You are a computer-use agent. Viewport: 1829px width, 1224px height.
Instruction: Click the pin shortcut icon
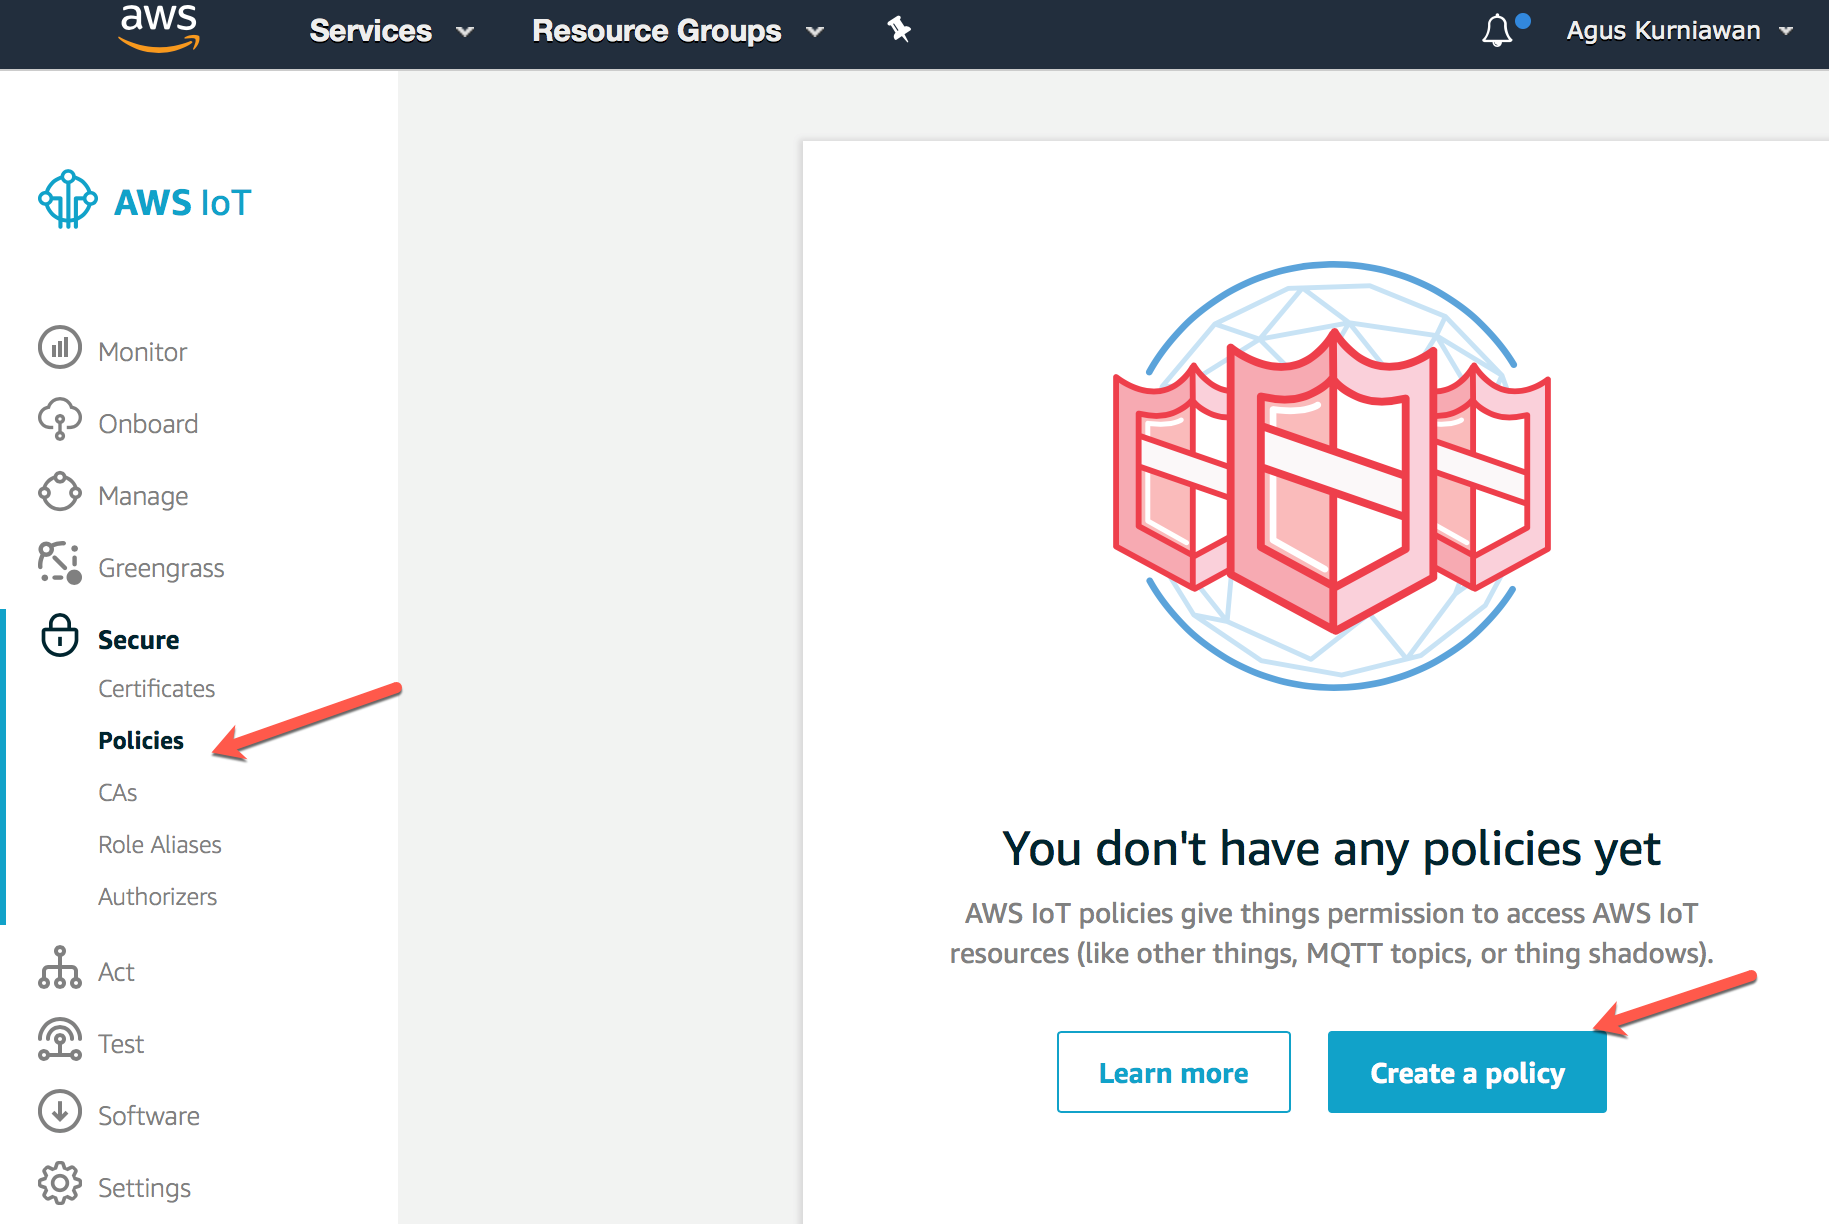point(899,30)
